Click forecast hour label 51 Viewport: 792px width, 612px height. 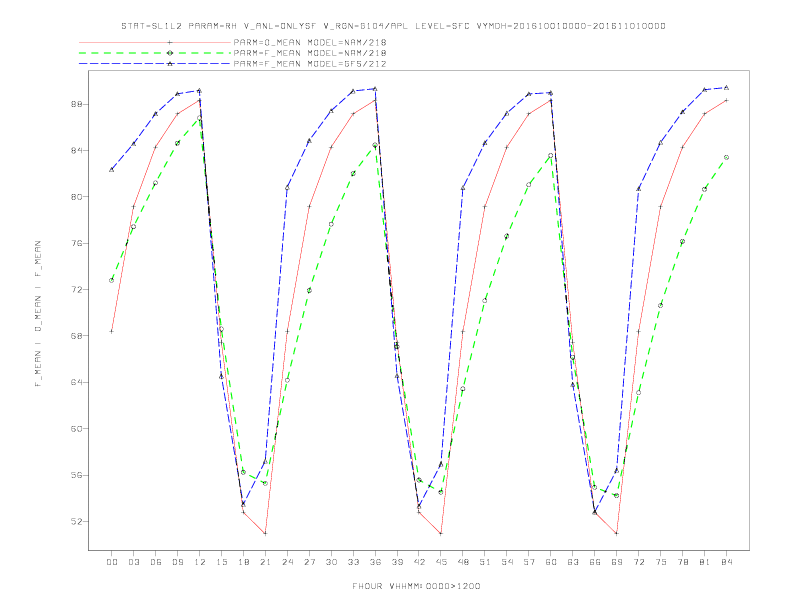click(x=485, y=562)
